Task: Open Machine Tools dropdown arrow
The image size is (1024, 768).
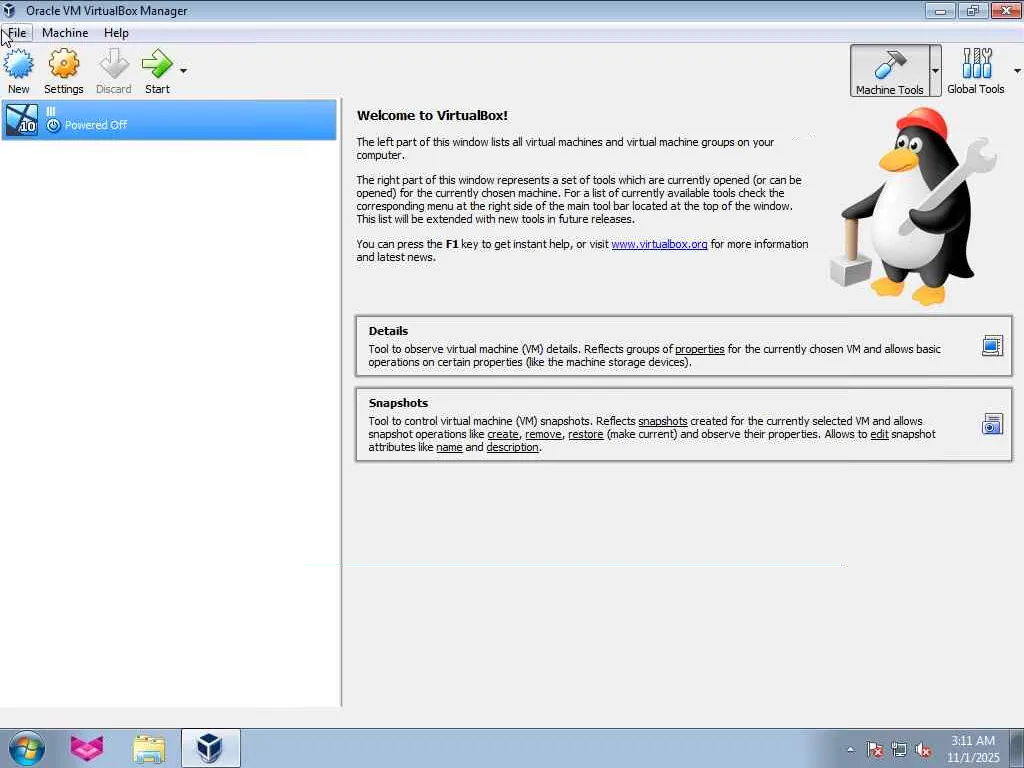Action: pos(935,71)
